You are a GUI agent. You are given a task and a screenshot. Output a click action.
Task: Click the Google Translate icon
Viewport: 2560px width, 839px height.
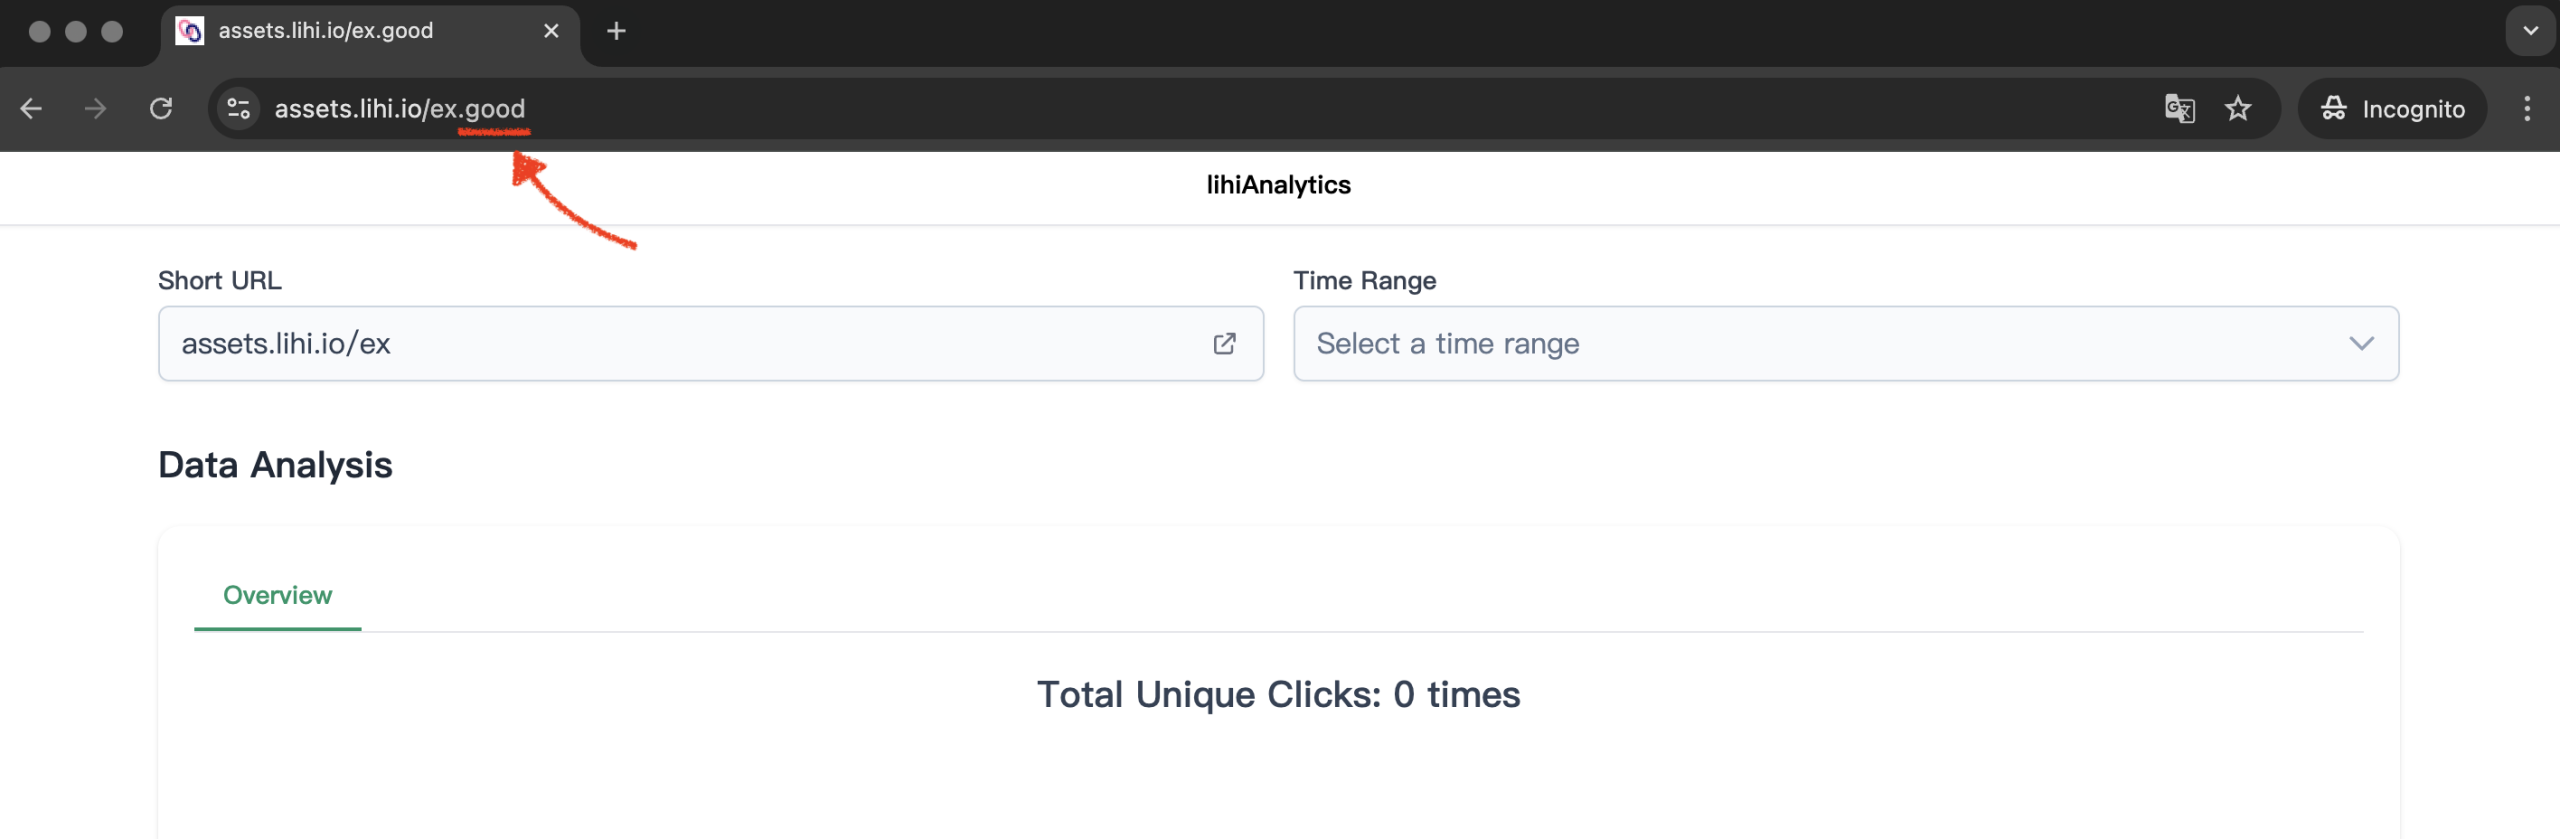coord(2179,109)
